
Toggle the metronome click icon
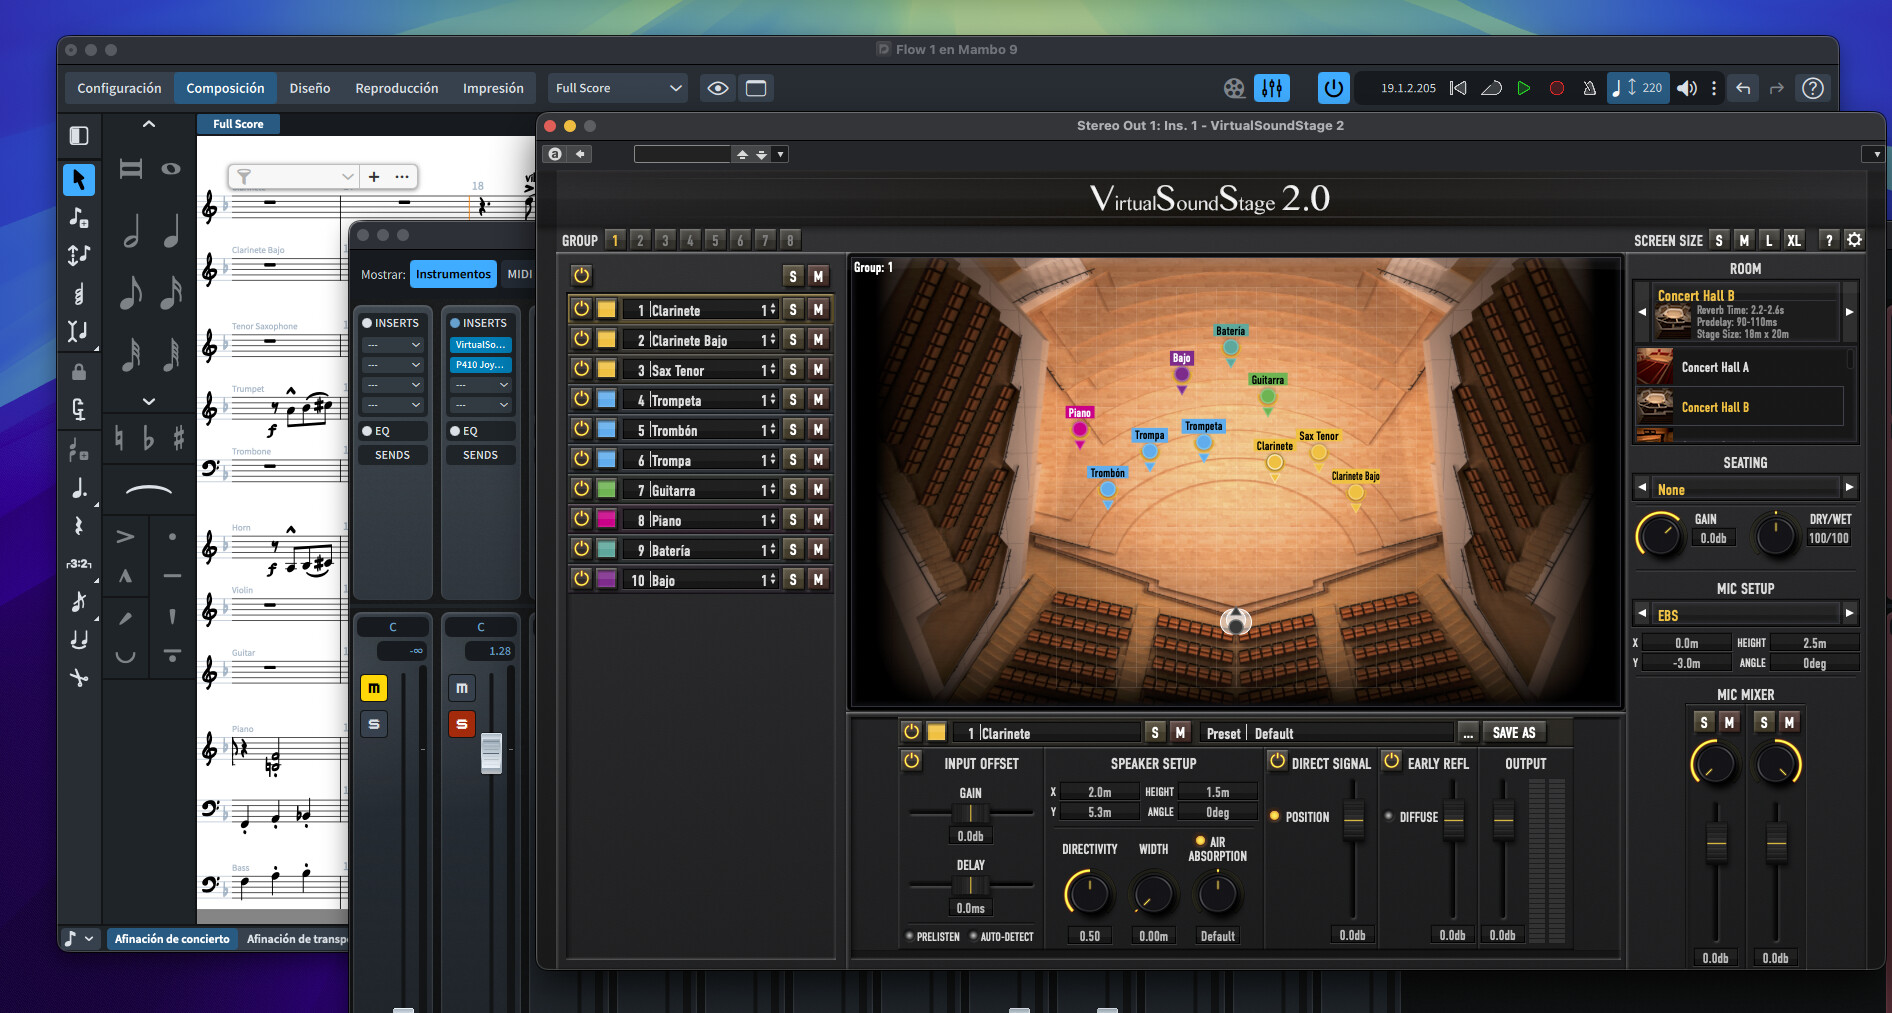pos(1589,88)
